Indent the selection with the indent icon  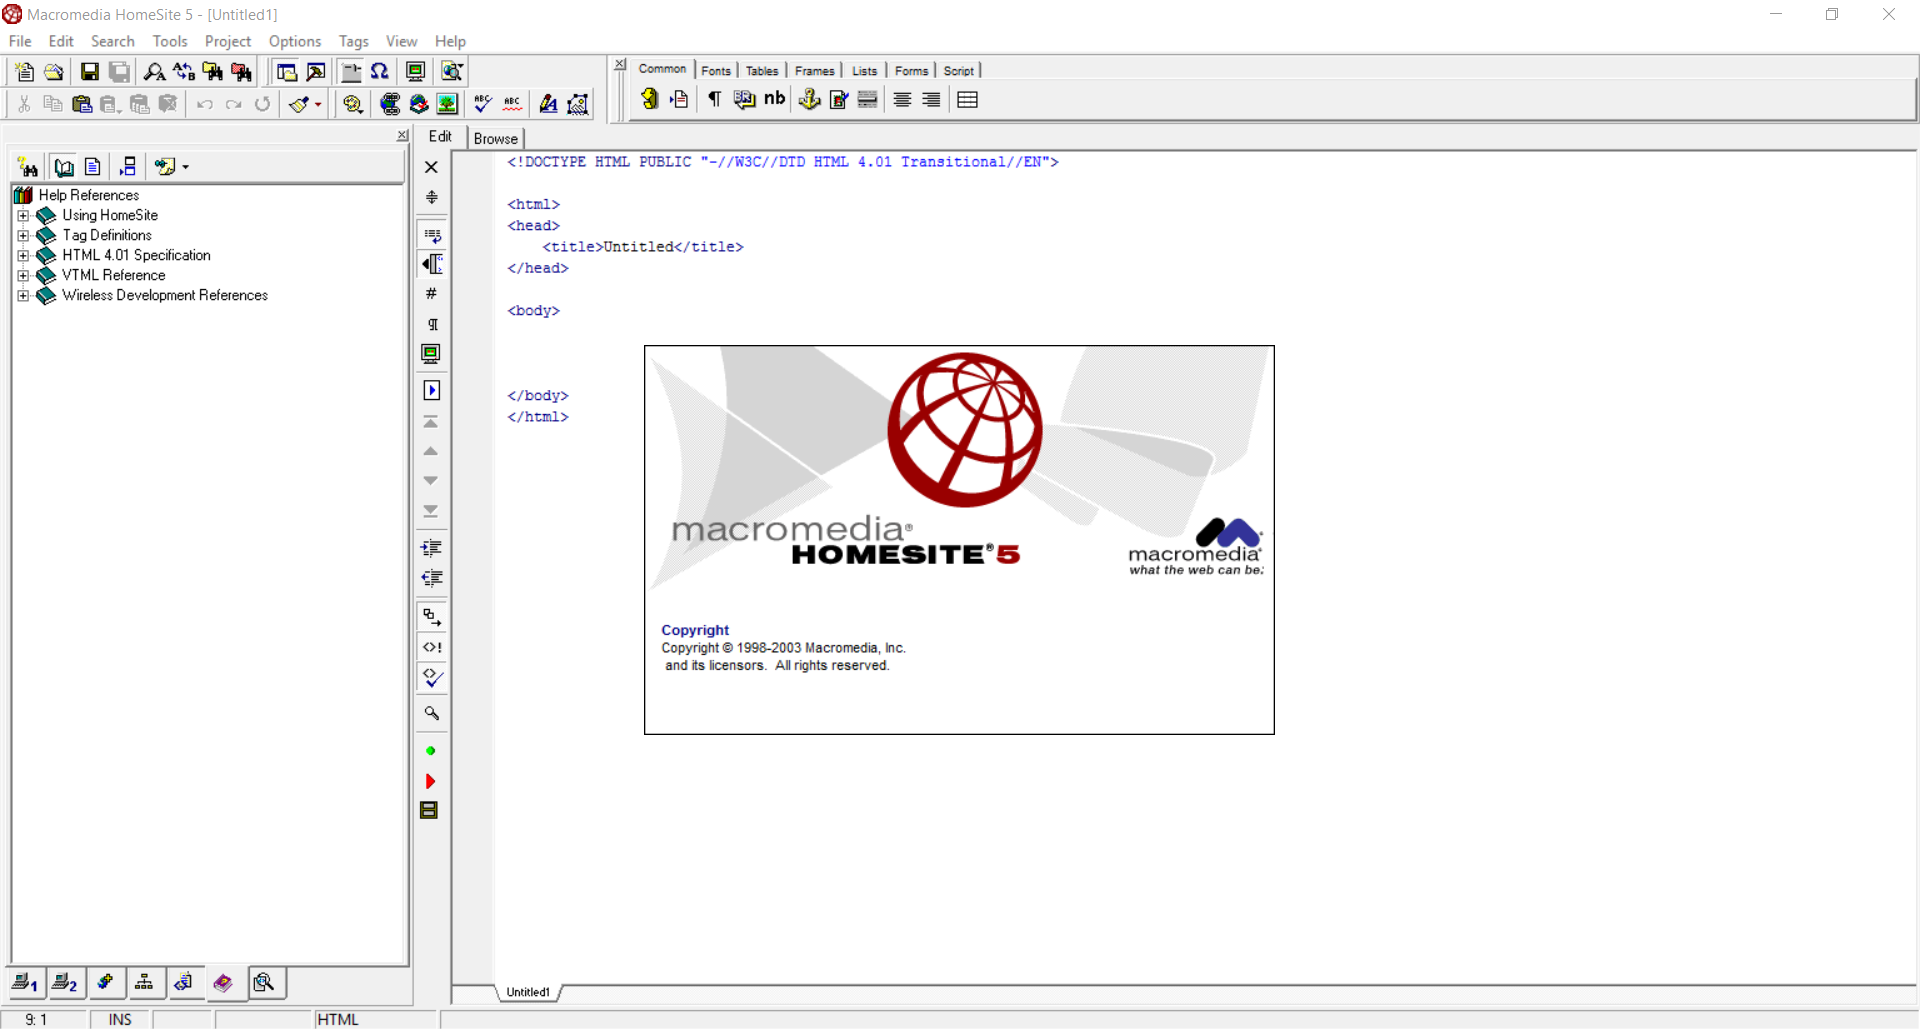(431, 548)
